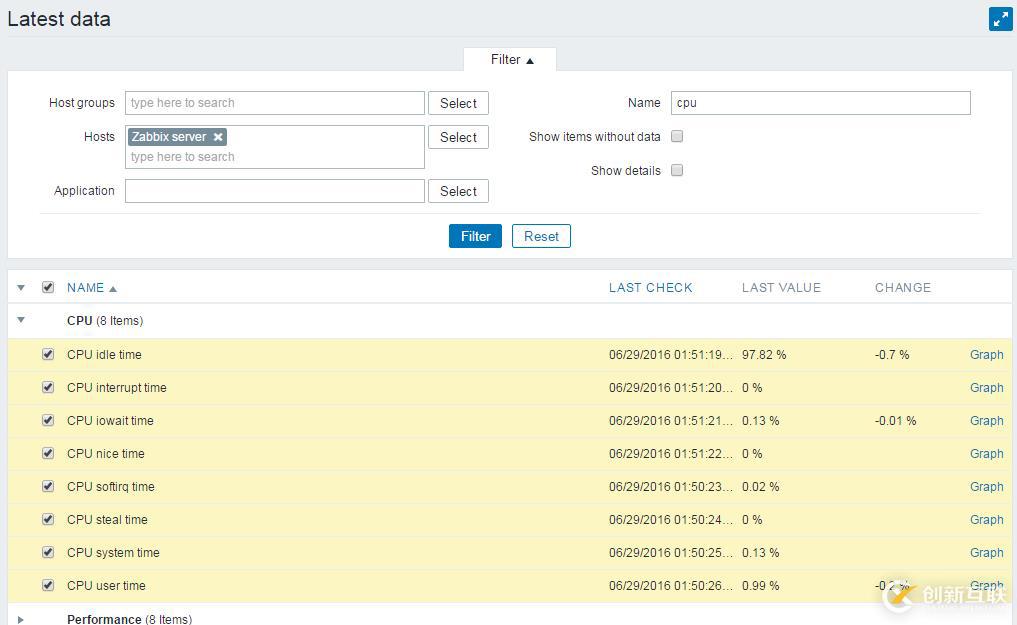Collapse the CPU group using its chevron
This screenshot has width=1017, height=625.
click(21, 321)
